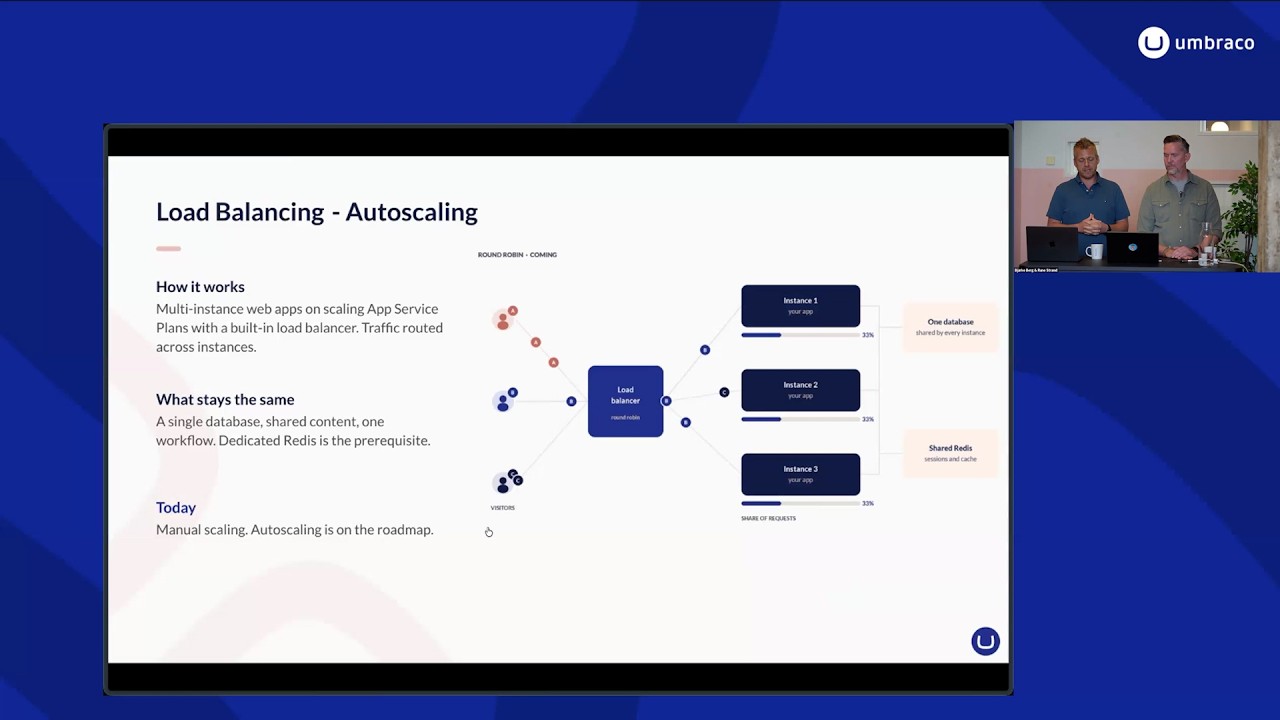Viewport: 1280px width, 720px height.
Task: Click the Umbraco logo in the top corner
Action: (x=1196, y=42)
